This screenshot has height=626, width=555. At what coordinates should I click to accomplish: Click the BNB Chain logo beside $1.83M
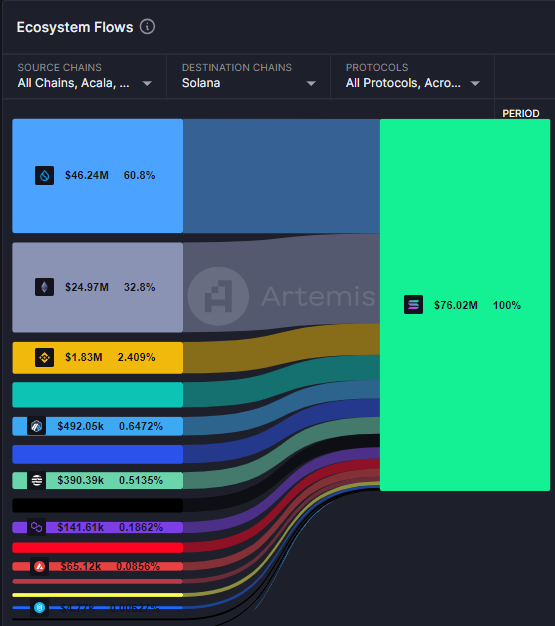pos(44,357)
